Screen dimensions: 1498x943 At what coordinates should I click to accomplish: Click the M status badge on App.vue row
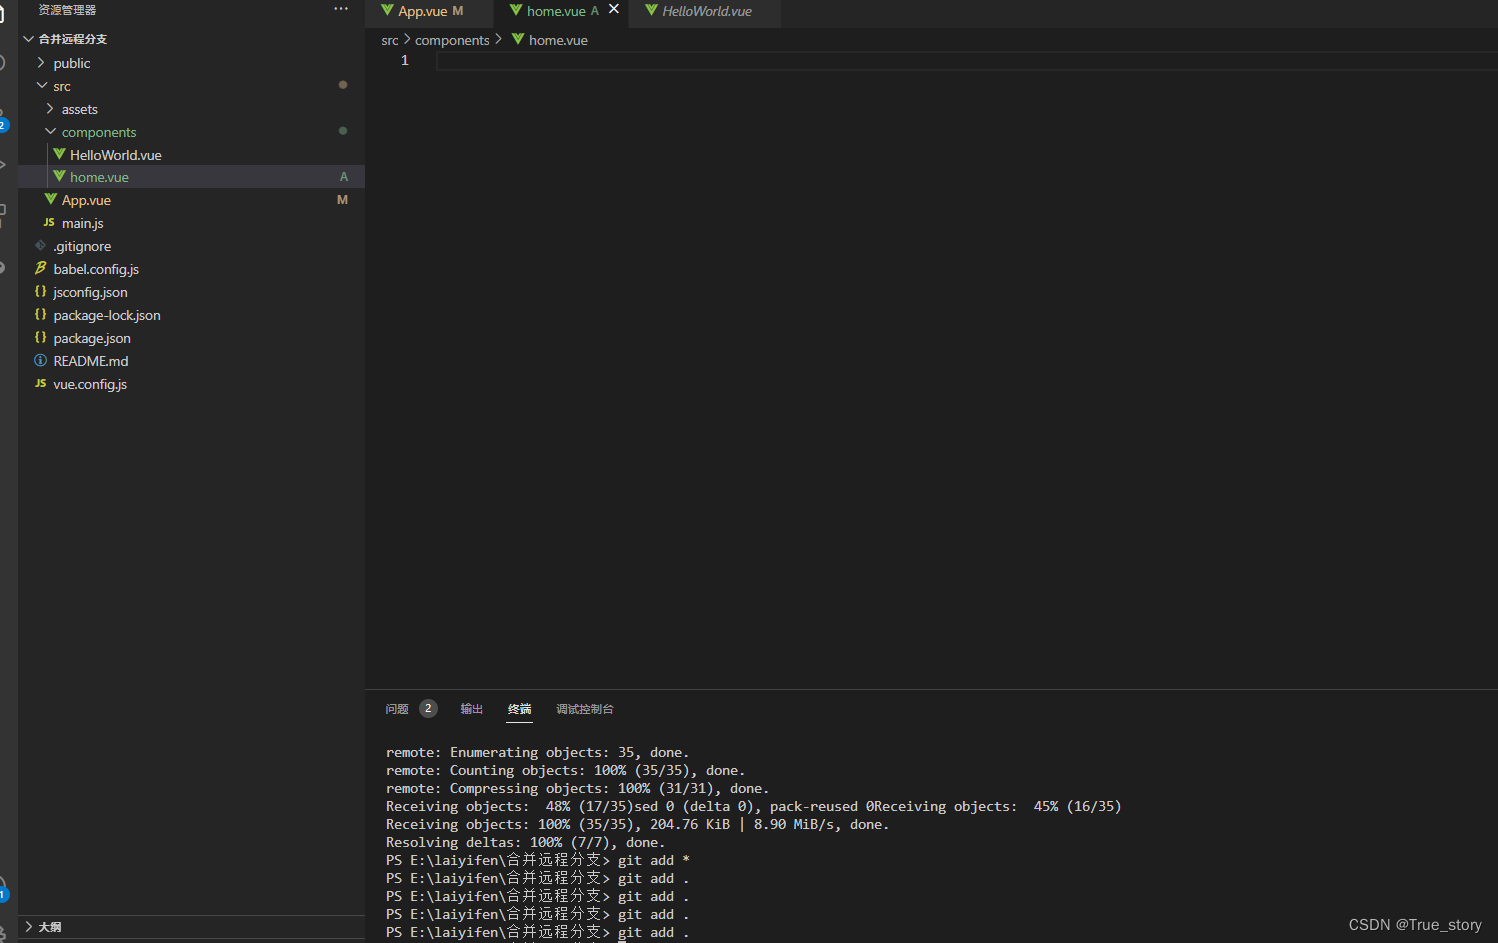tap(342, 200)
